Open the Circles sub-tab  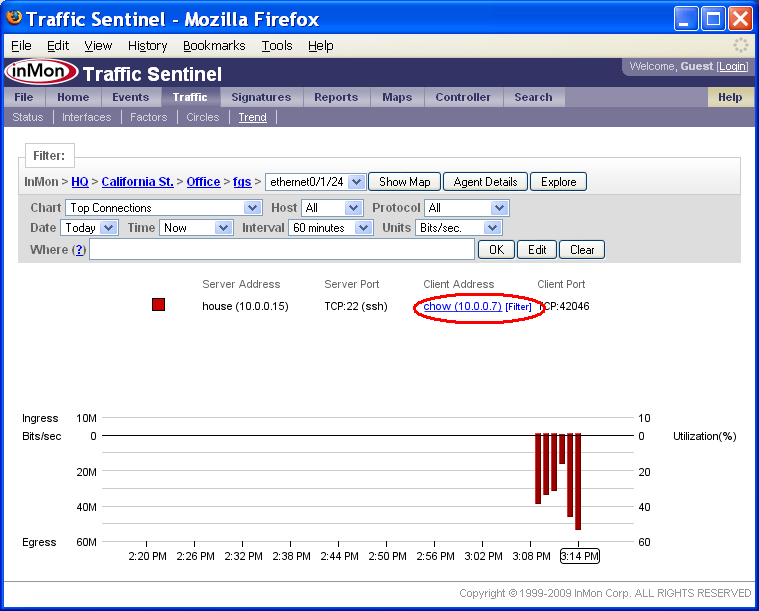(x=202, y=117)
